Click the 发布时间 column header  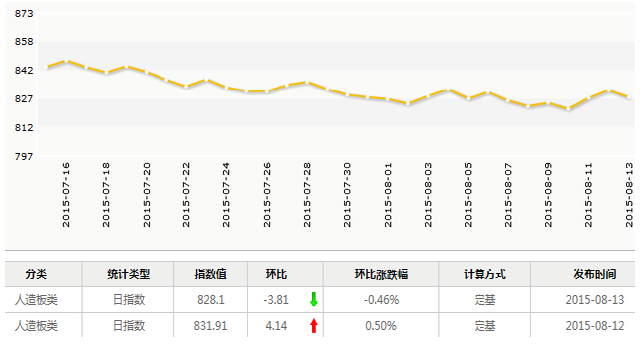595,274
